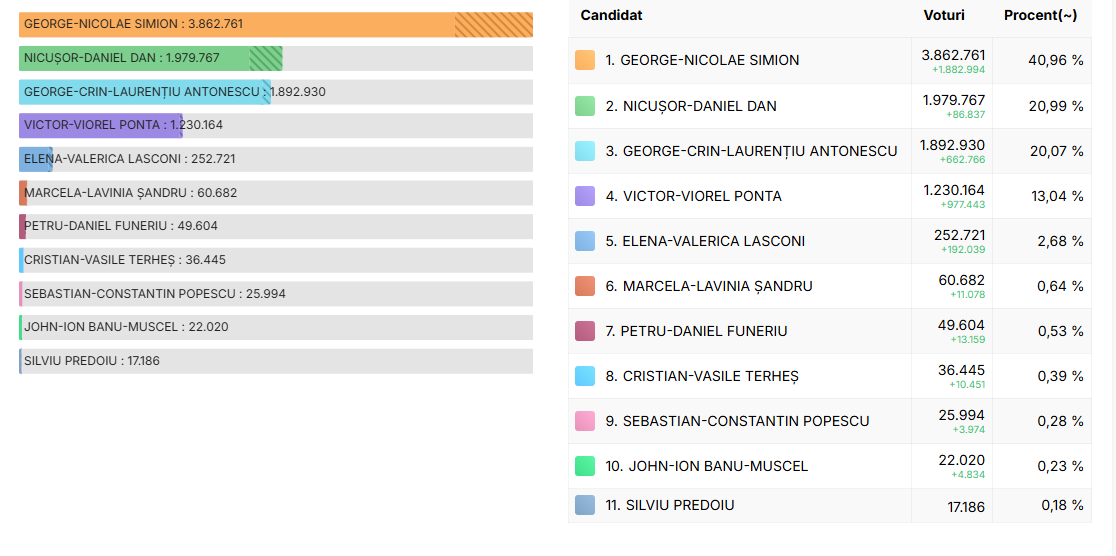This screenshot has width=1116, height=556.
Task: Sort by the Voturi column header
Action: 944,15
